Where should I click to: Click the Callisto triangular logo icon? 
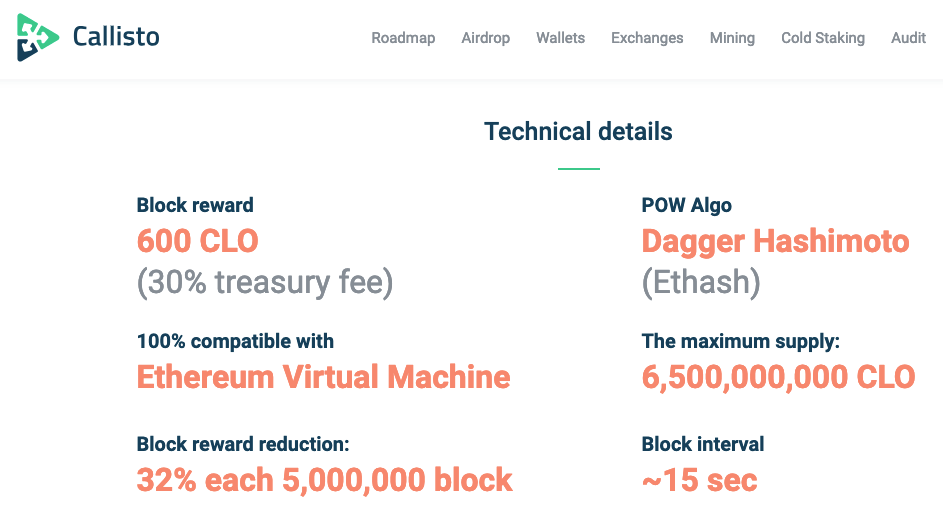click(38, 38)
